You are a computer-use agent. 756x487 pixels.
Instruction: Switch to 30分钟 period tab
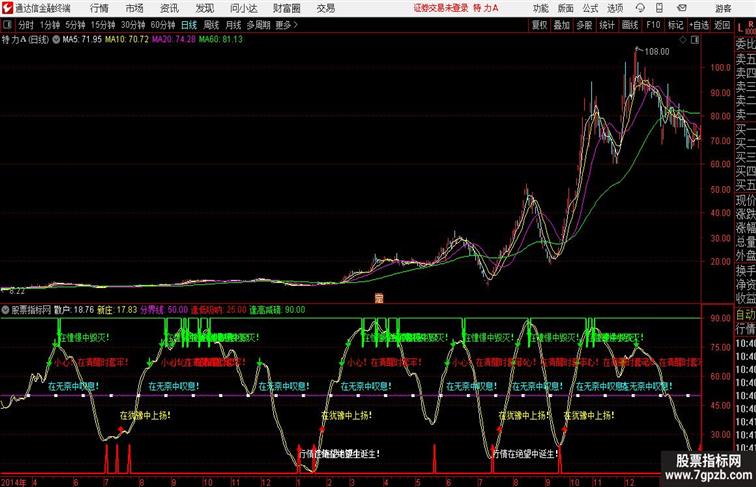pos(133,25)
